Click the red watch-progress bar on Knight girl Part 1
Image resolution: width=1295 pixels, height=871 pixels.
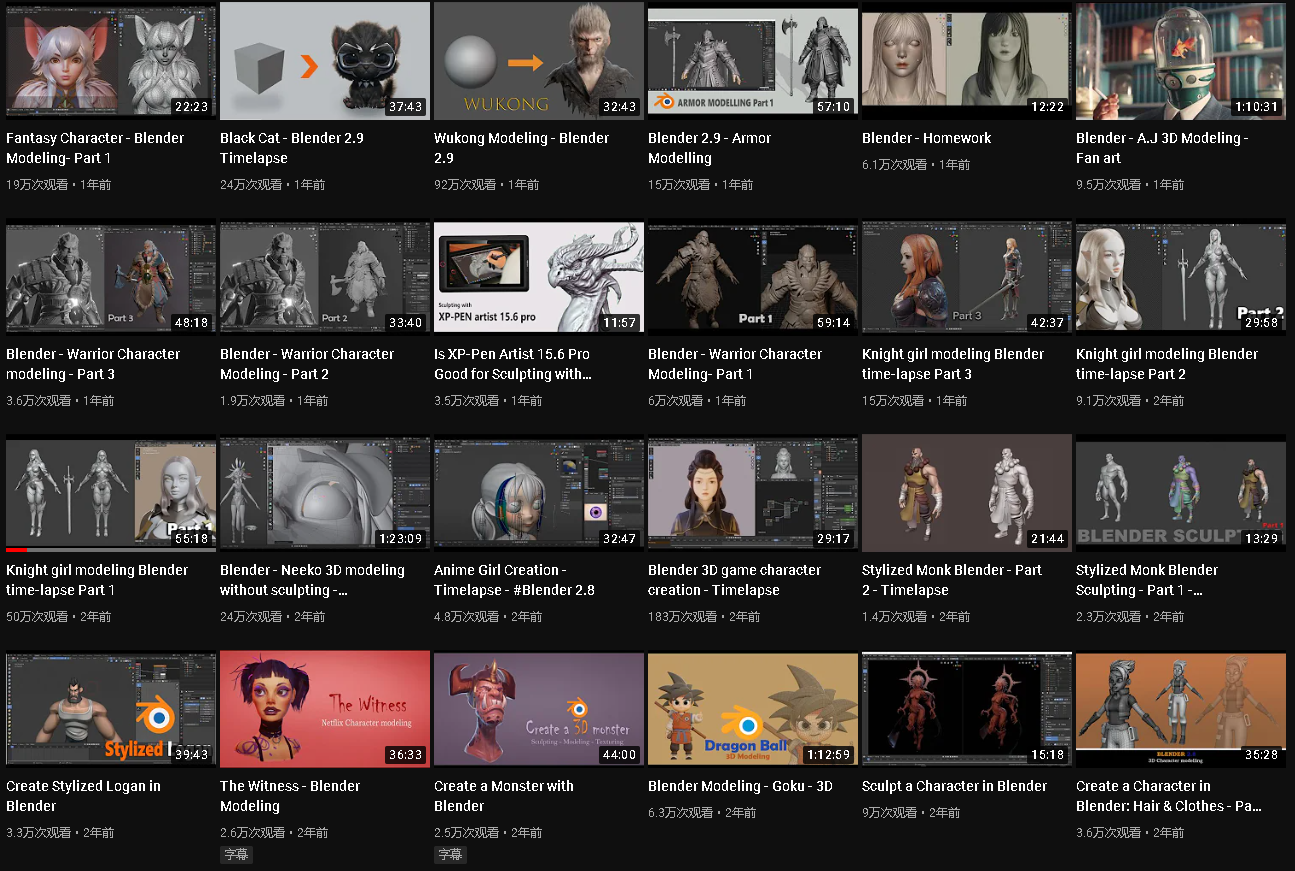point(17,549)
